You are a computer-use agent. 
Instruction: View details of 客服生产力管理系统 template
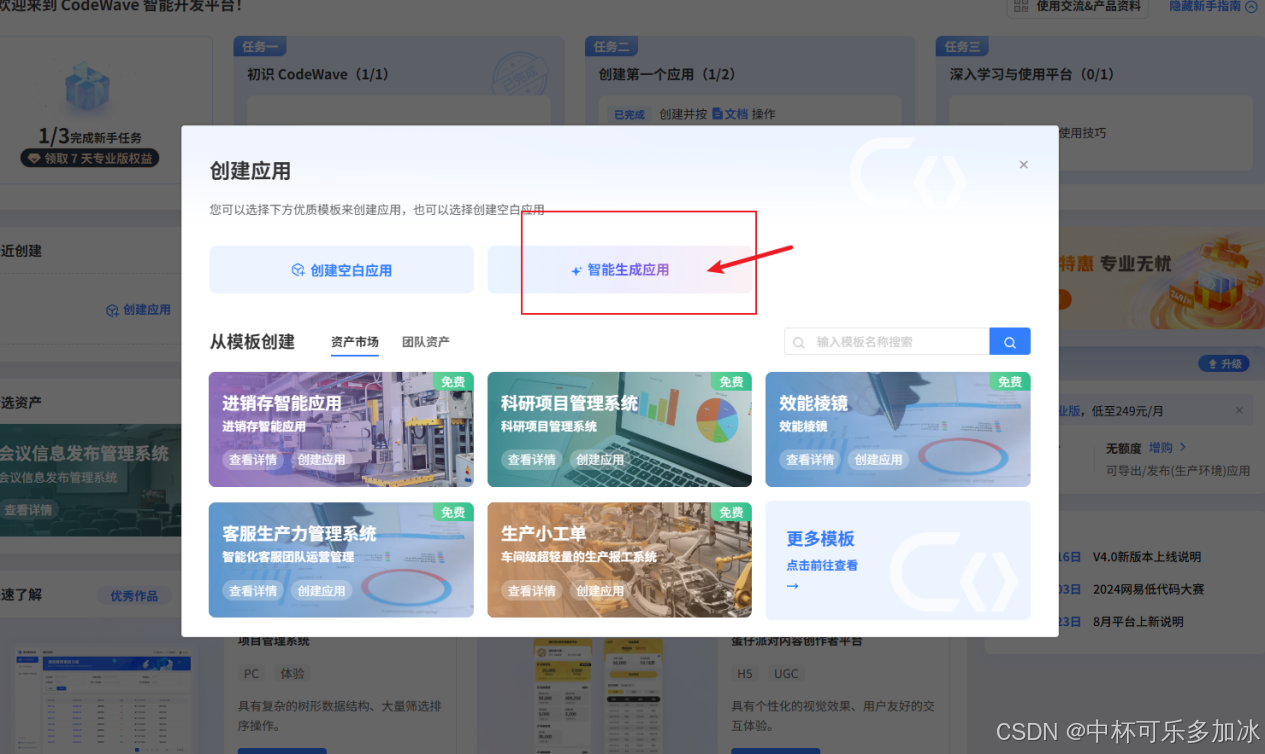coord(253,591)
